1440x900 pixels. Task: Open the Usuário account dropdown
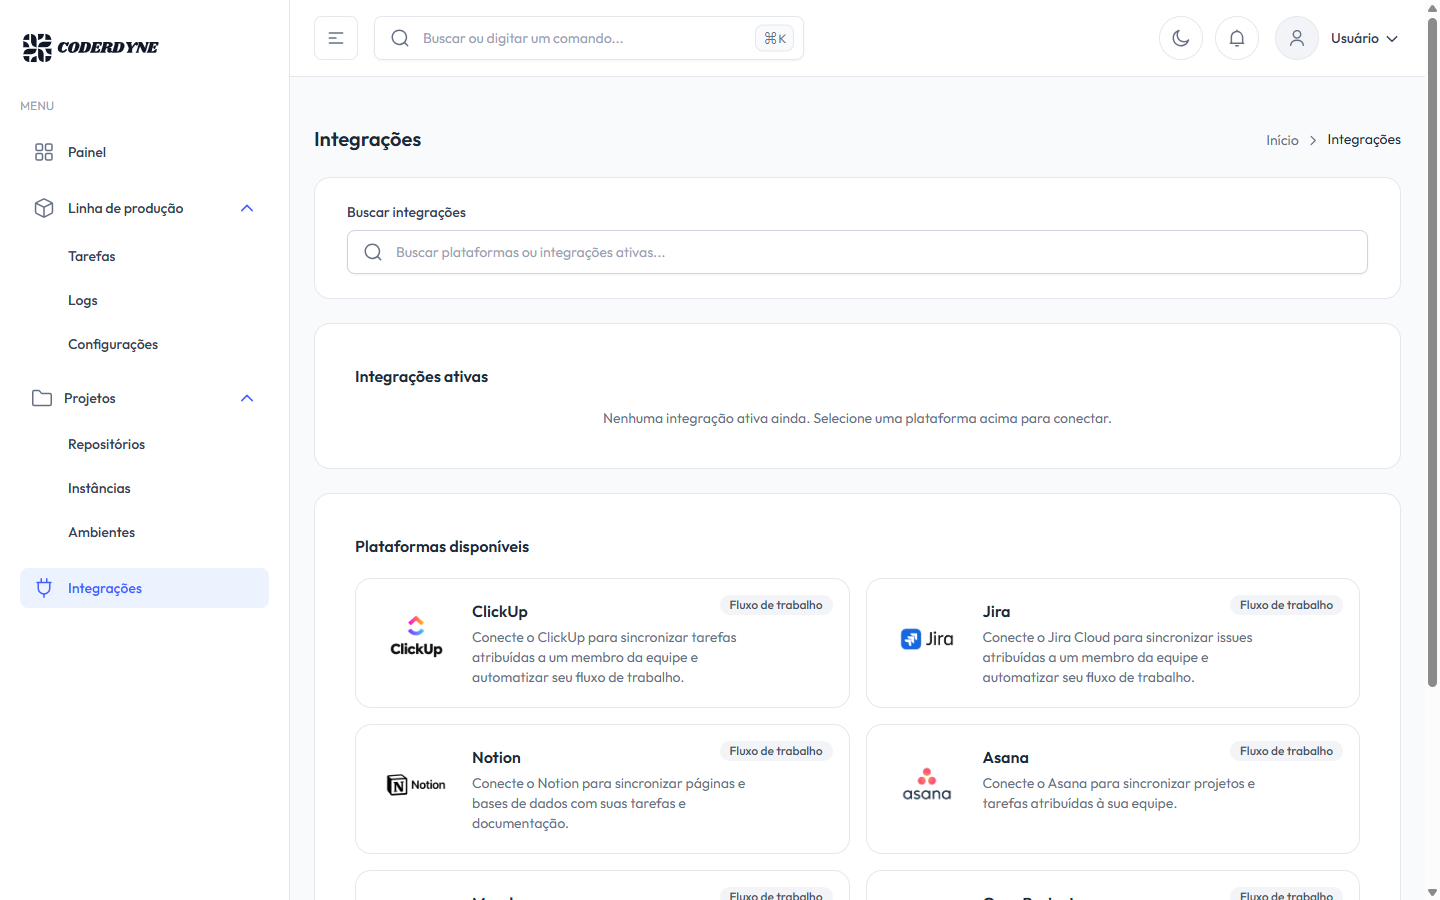[x=1364, y=38]
